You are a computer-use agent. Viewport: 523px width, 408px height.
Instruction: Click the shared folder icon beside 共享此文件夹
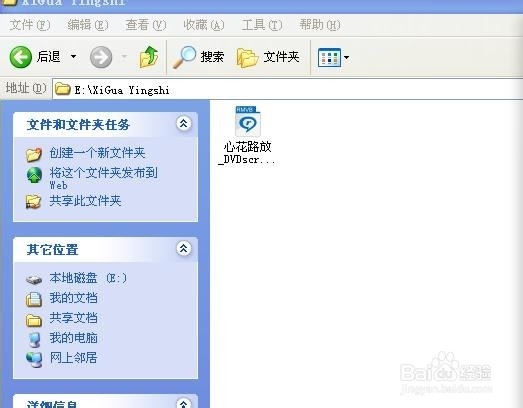(x=34, y=201)
